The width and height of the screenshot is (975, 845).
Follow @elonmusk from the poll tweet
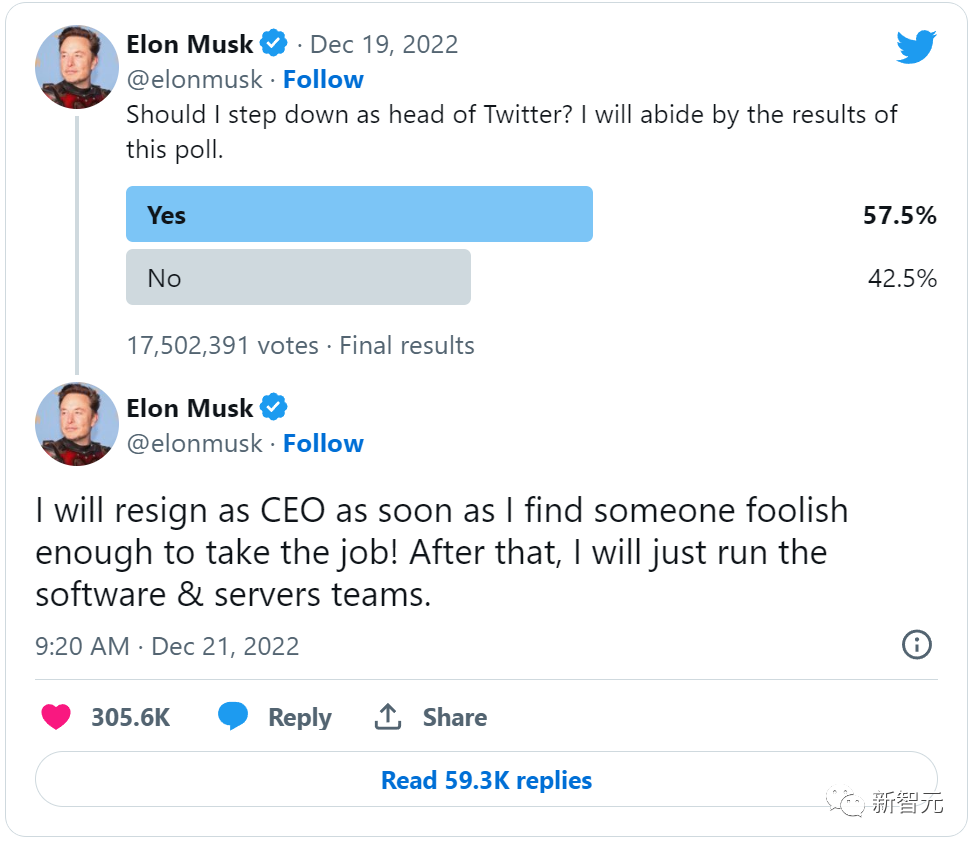(x=323, y=80)
